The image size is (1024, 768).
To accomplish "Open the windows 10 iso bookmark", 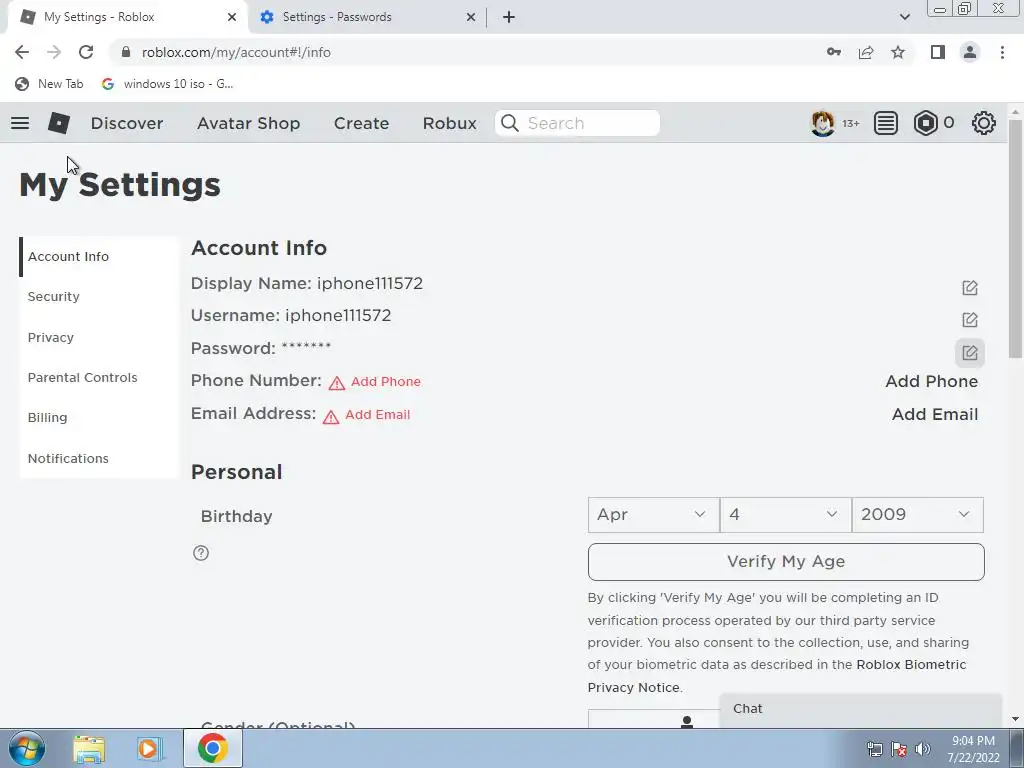I will (x=167, y=84).
